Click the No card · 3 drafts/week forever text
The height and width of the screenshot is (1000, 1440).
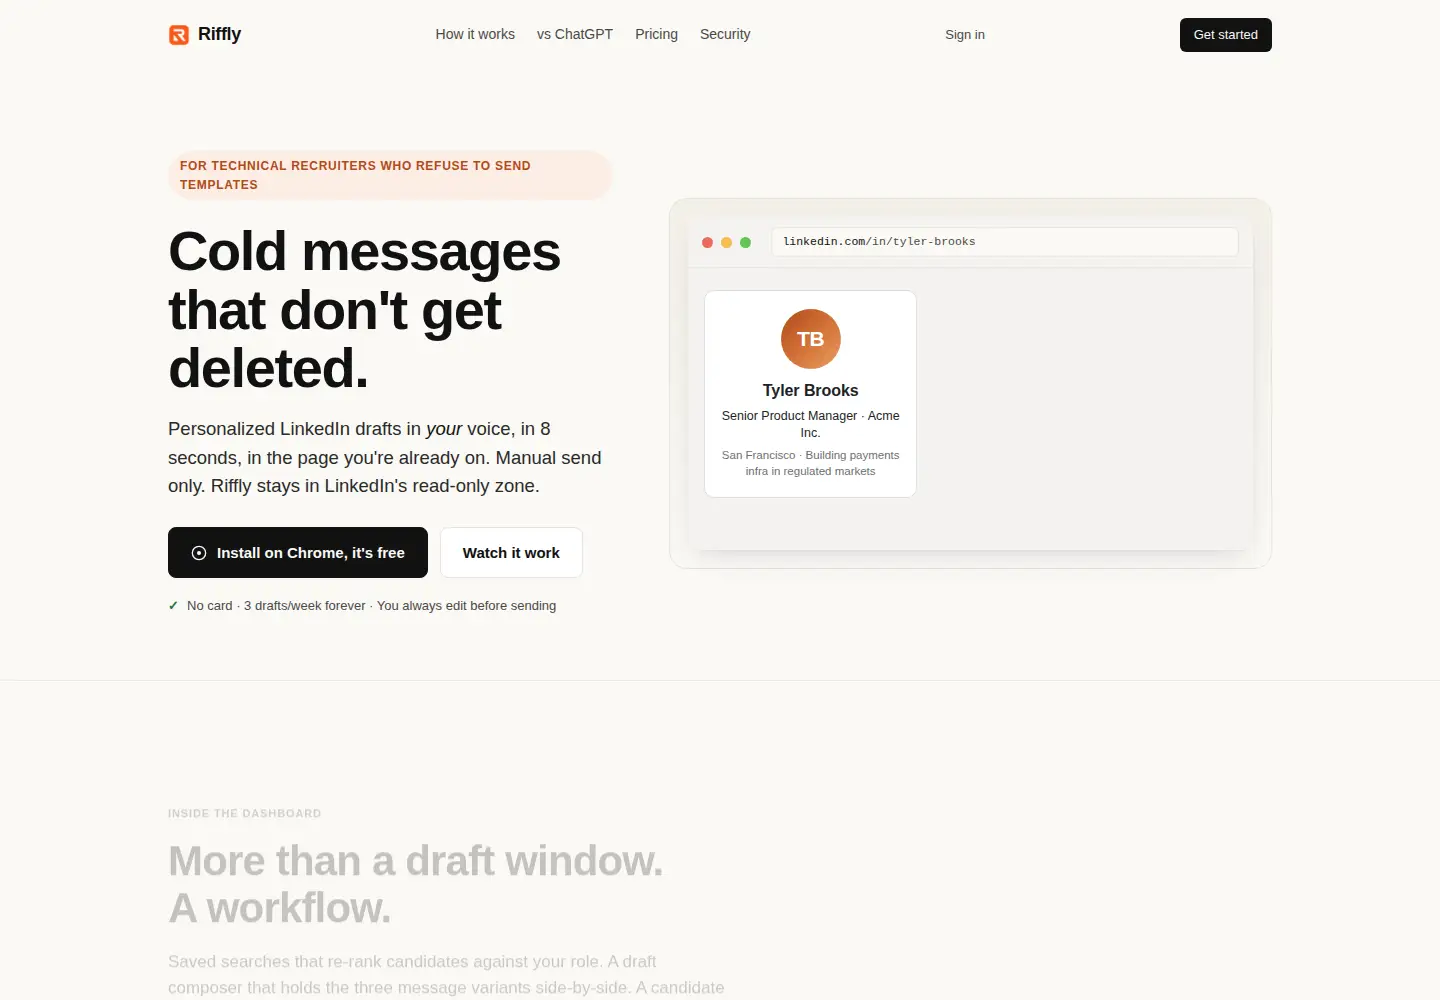(371, 606)
